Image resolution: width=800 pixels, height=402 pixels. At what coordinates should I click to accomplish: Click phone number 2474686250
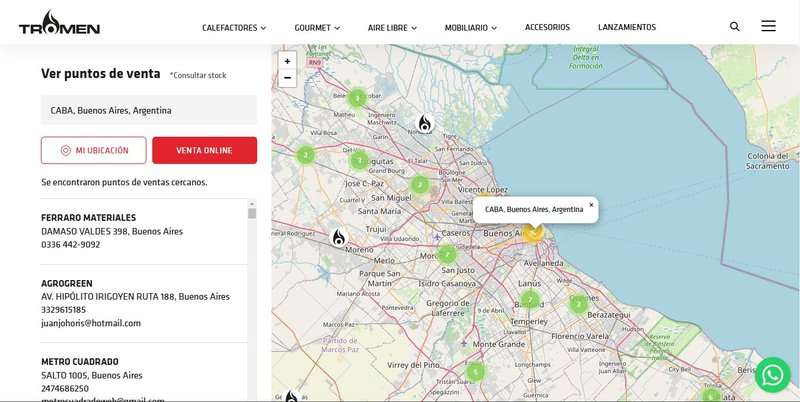click(x=65, y=388)
